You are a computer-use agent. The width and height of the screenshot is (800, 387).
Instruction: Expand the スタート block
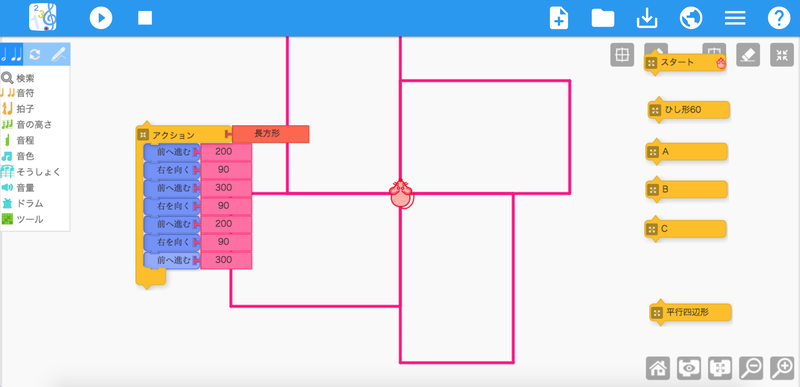651,63
